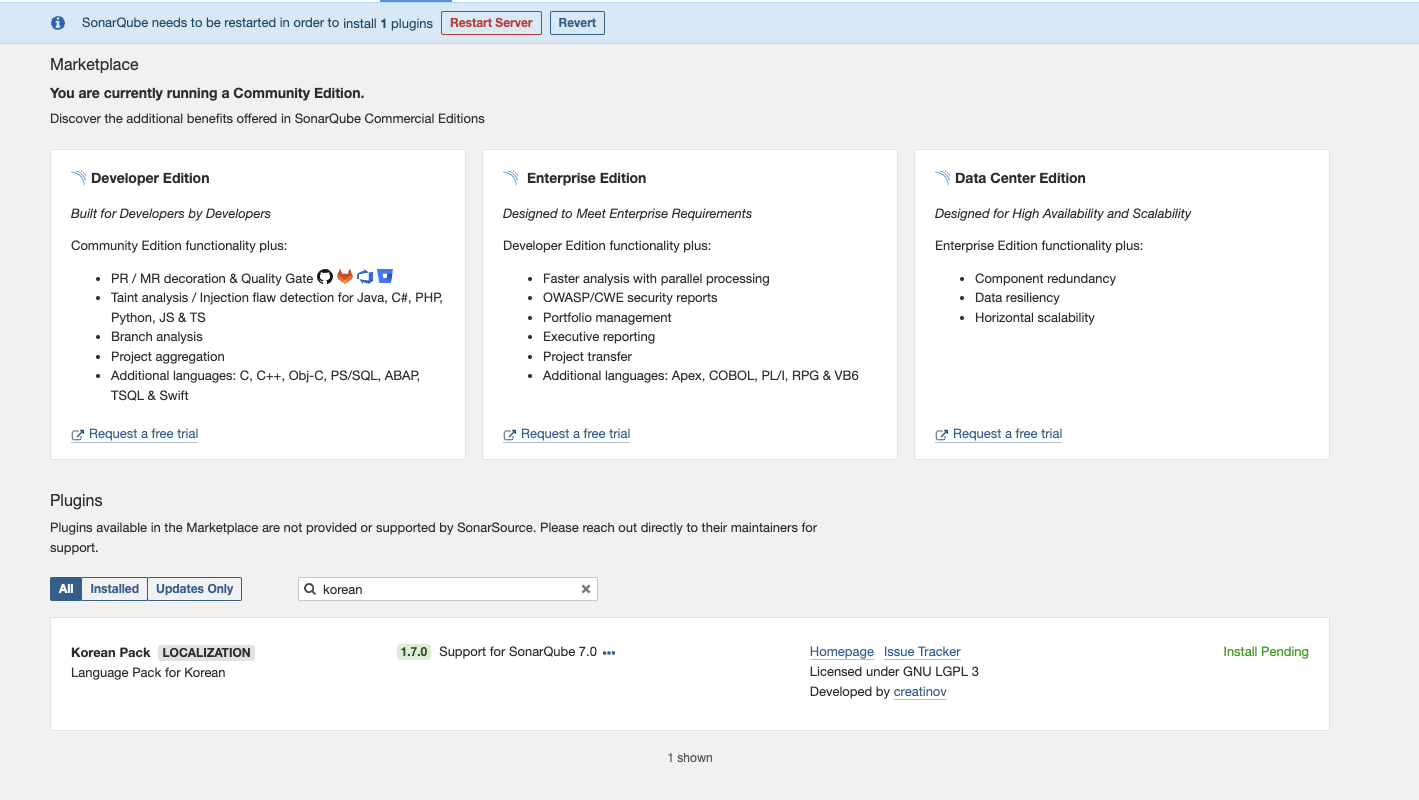Open the Korean Pack Issue Tracker

coord(922,652)
